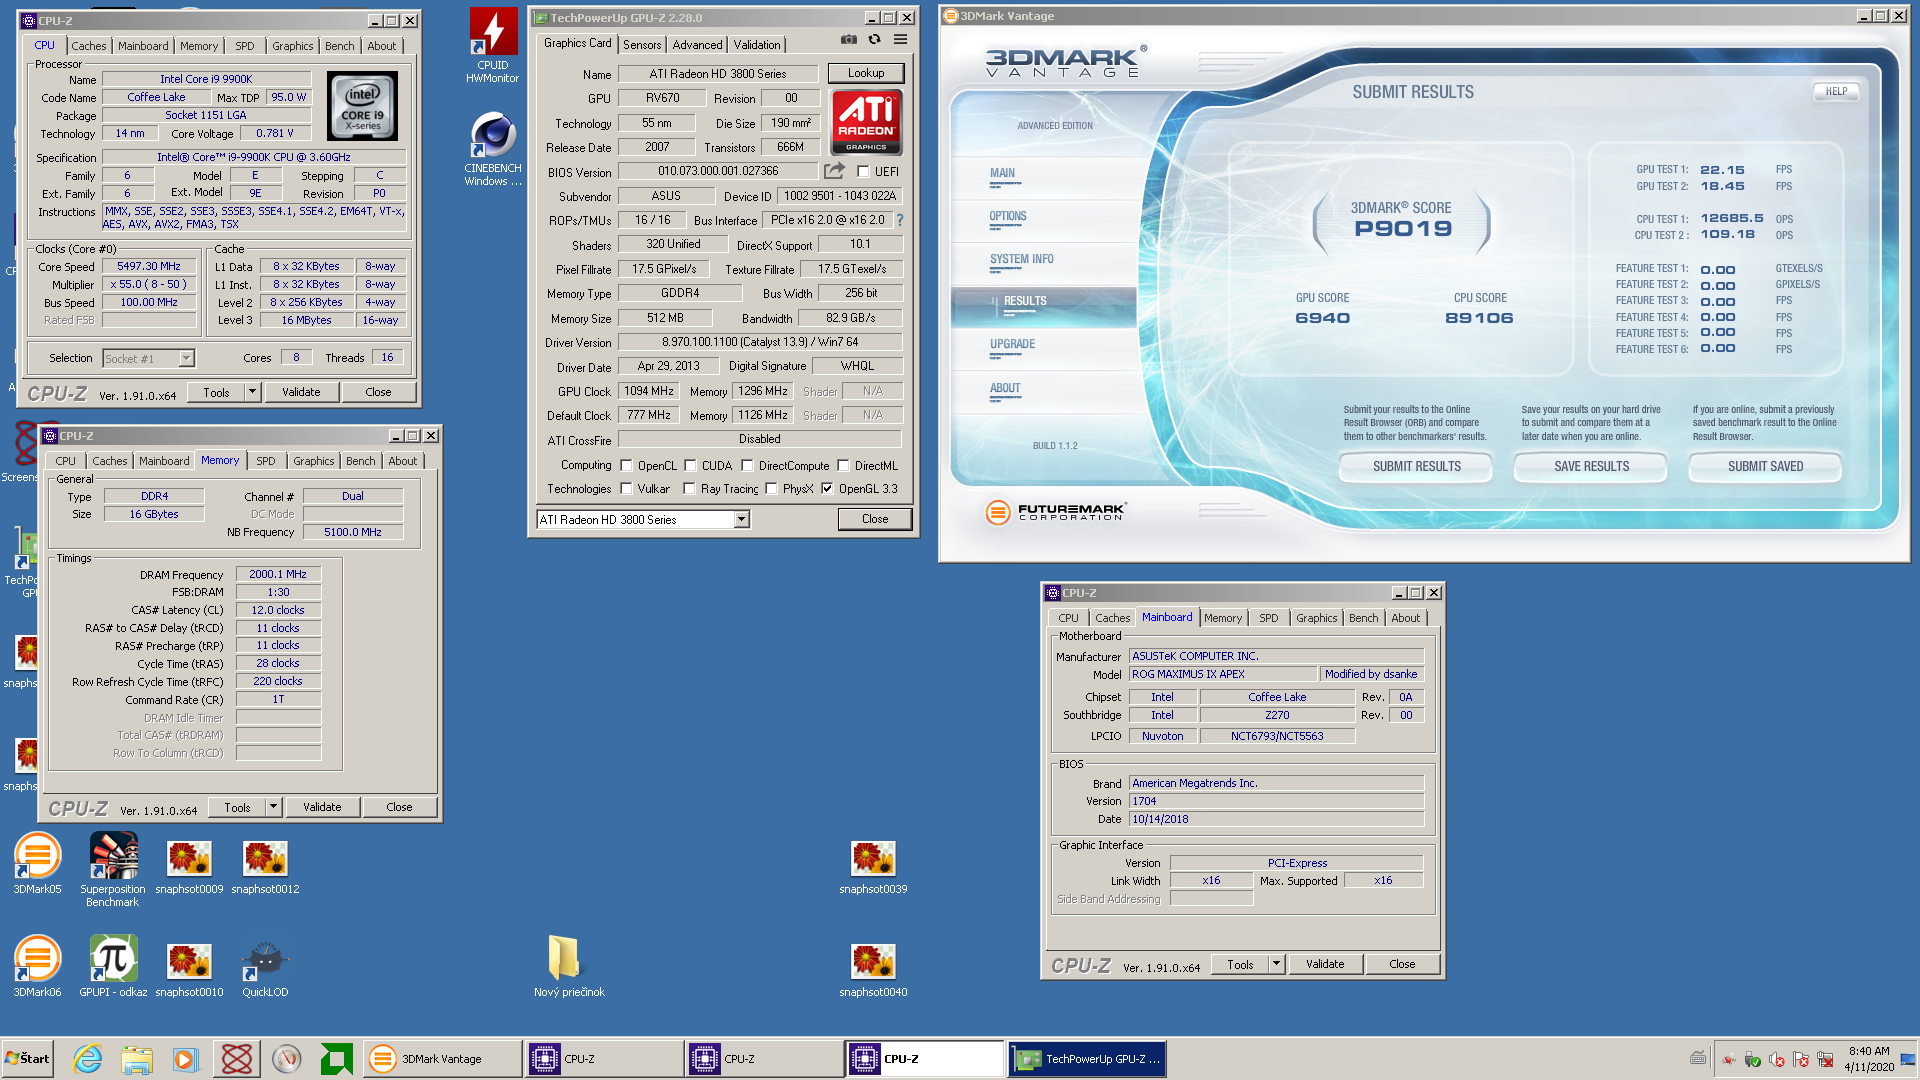
Task: Open the 3DMark05 desktop shortcut
Action: (37, 864)
